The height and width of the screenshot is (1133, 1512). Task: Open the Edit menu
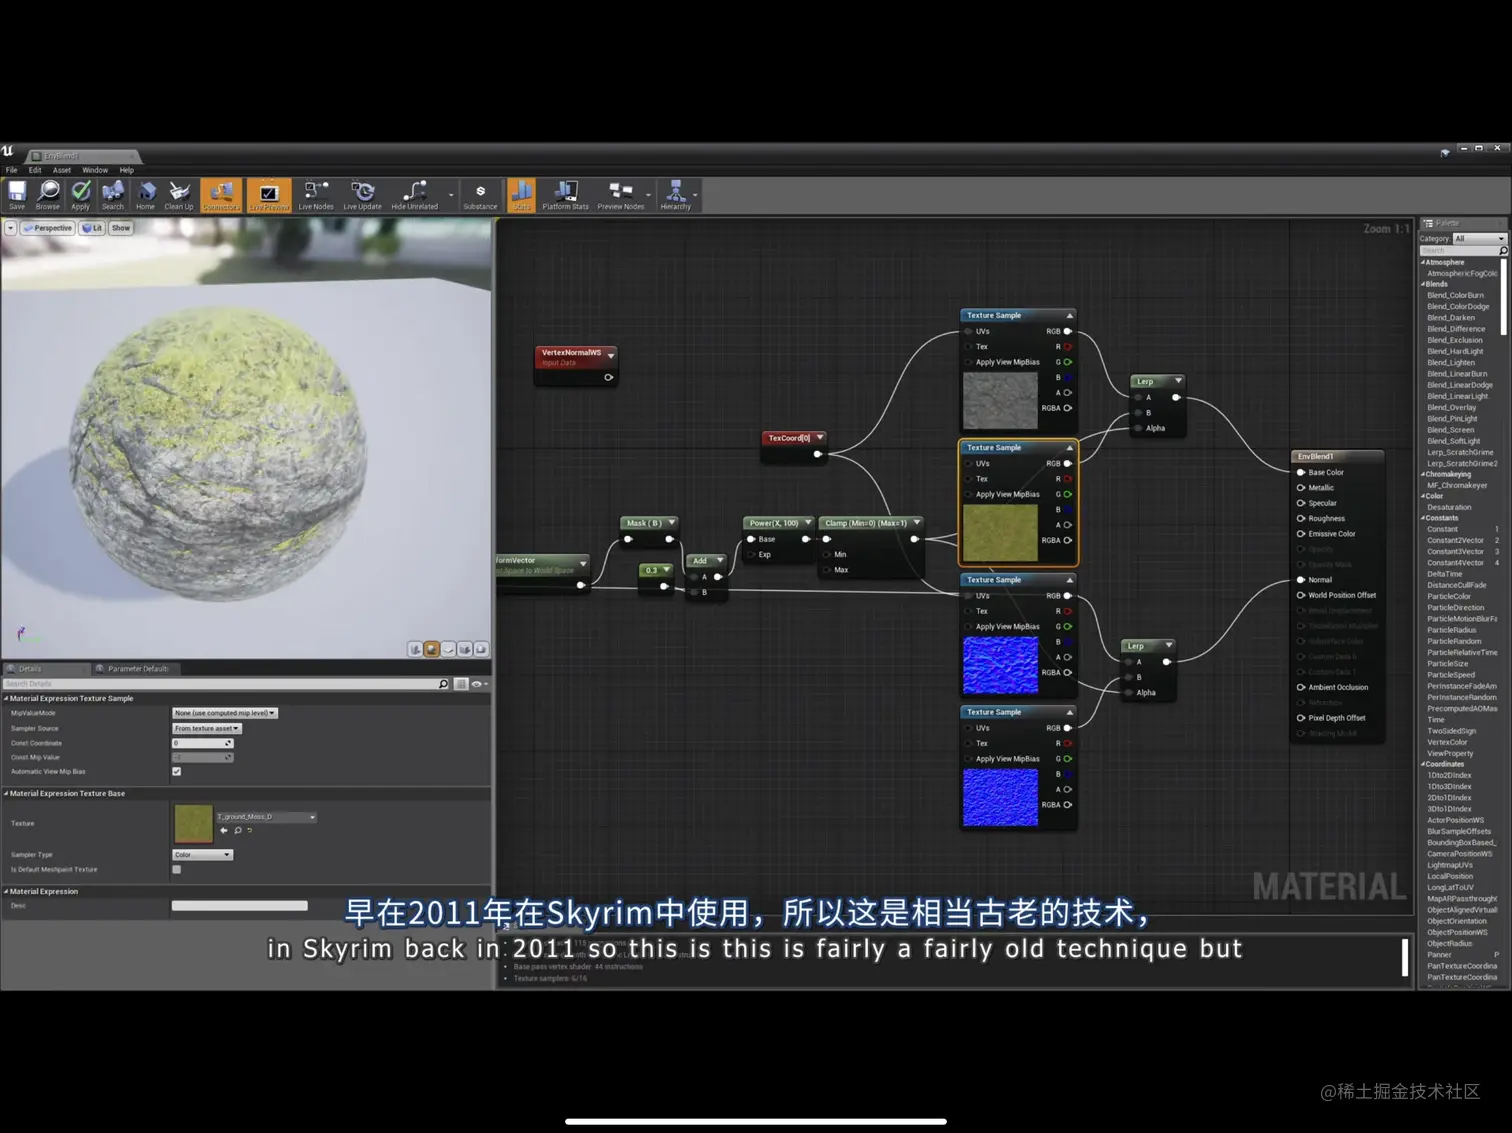click(35, 170)
